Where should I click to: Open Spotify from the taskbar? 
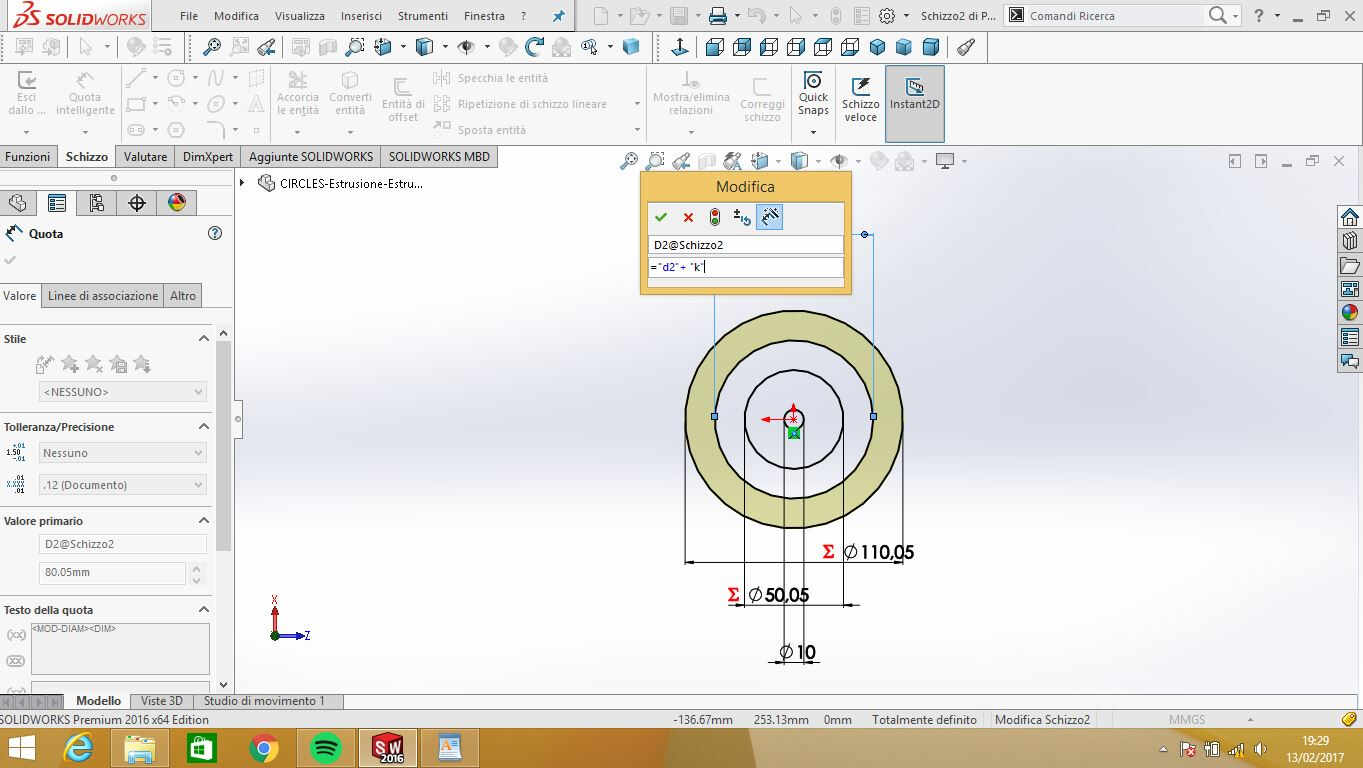click(326, 748)
